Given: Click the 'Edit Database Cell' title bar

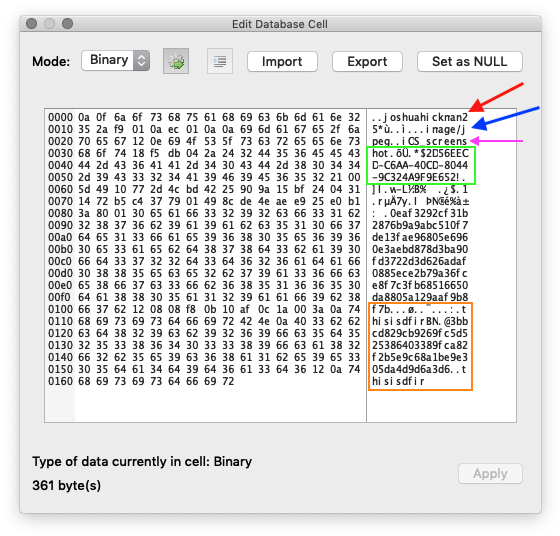Looking at the screenshot, I should click(x=280, y=24).
